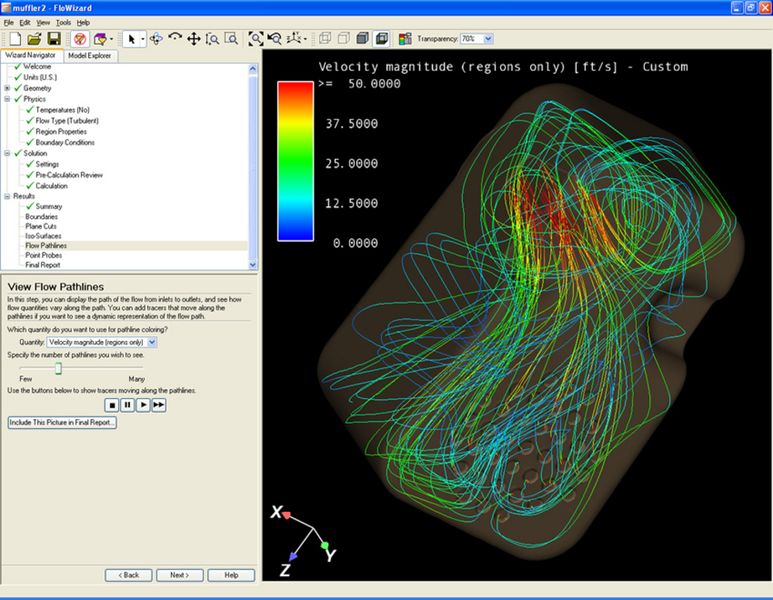Open the Quantity dropdown for pathline coloring
This screenshot has height=600, width=773.
click(102, 342)
